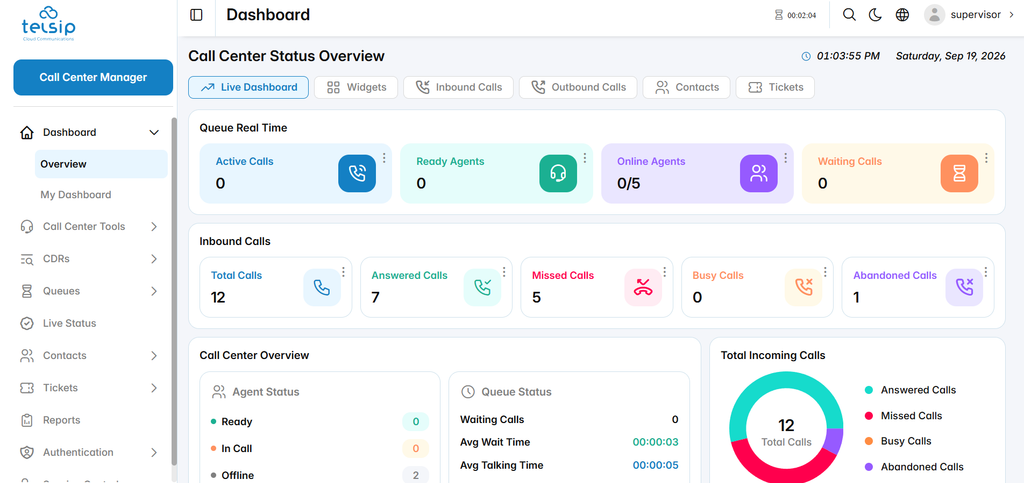Click the Call Center Manager button
Screen dimensions: 1024x483
coord(93,78)
